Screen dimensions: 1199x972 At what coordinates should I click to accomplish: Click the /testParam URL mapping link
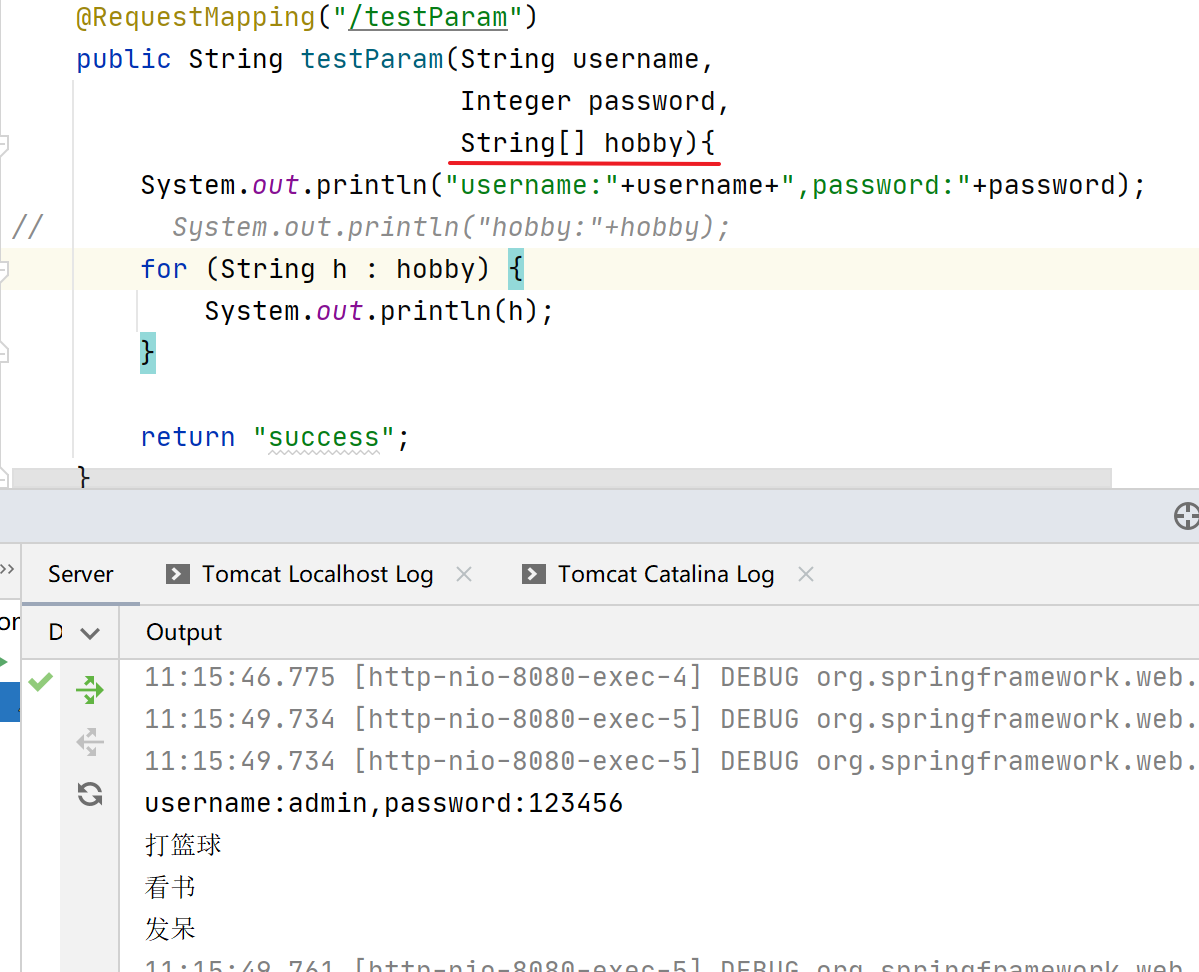[x=430, y=17]
